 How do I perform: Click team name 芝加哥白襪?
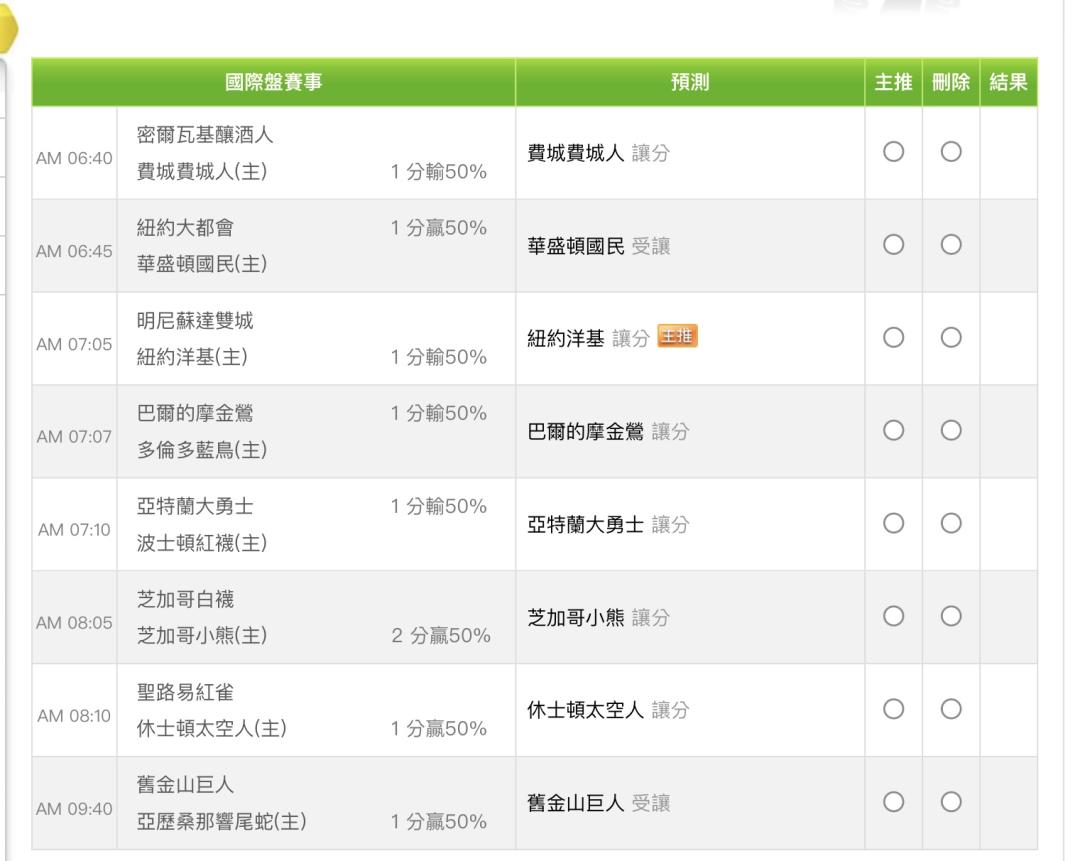pyautogui.click(x=185, y=599)
